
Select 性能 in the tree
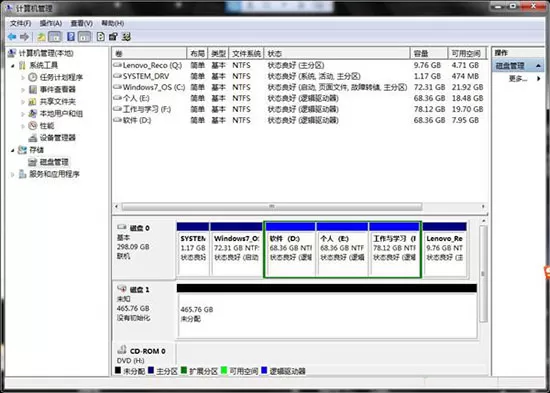tap(47, 126)
